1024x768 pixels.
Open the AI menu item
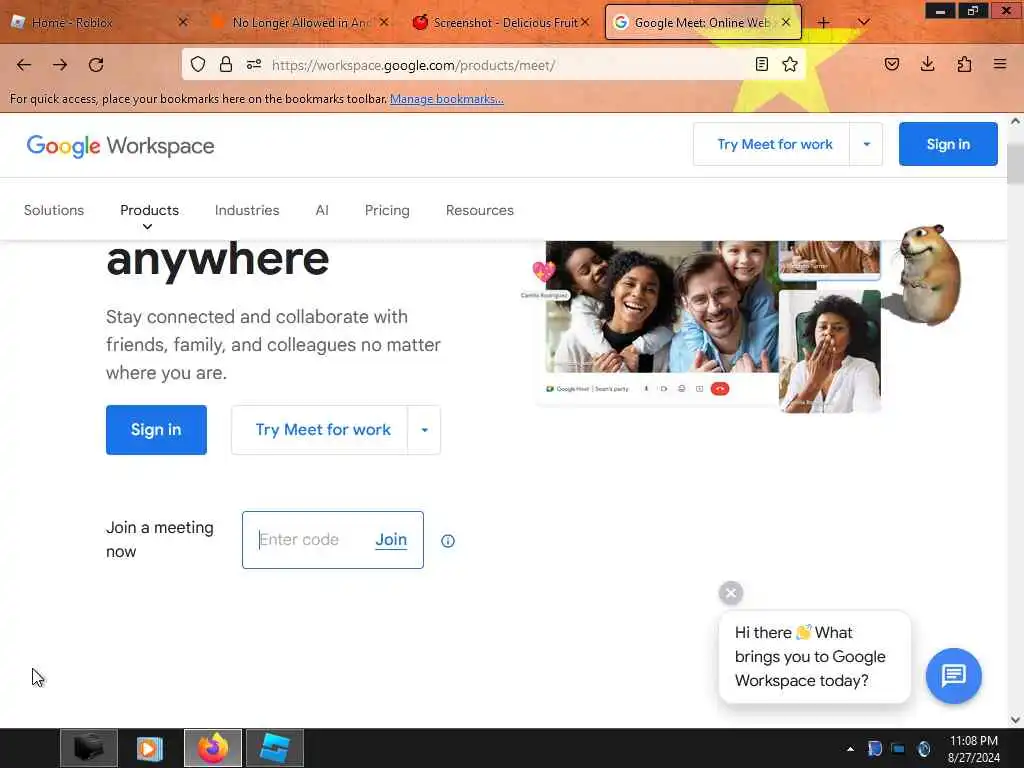pos(322,210)
